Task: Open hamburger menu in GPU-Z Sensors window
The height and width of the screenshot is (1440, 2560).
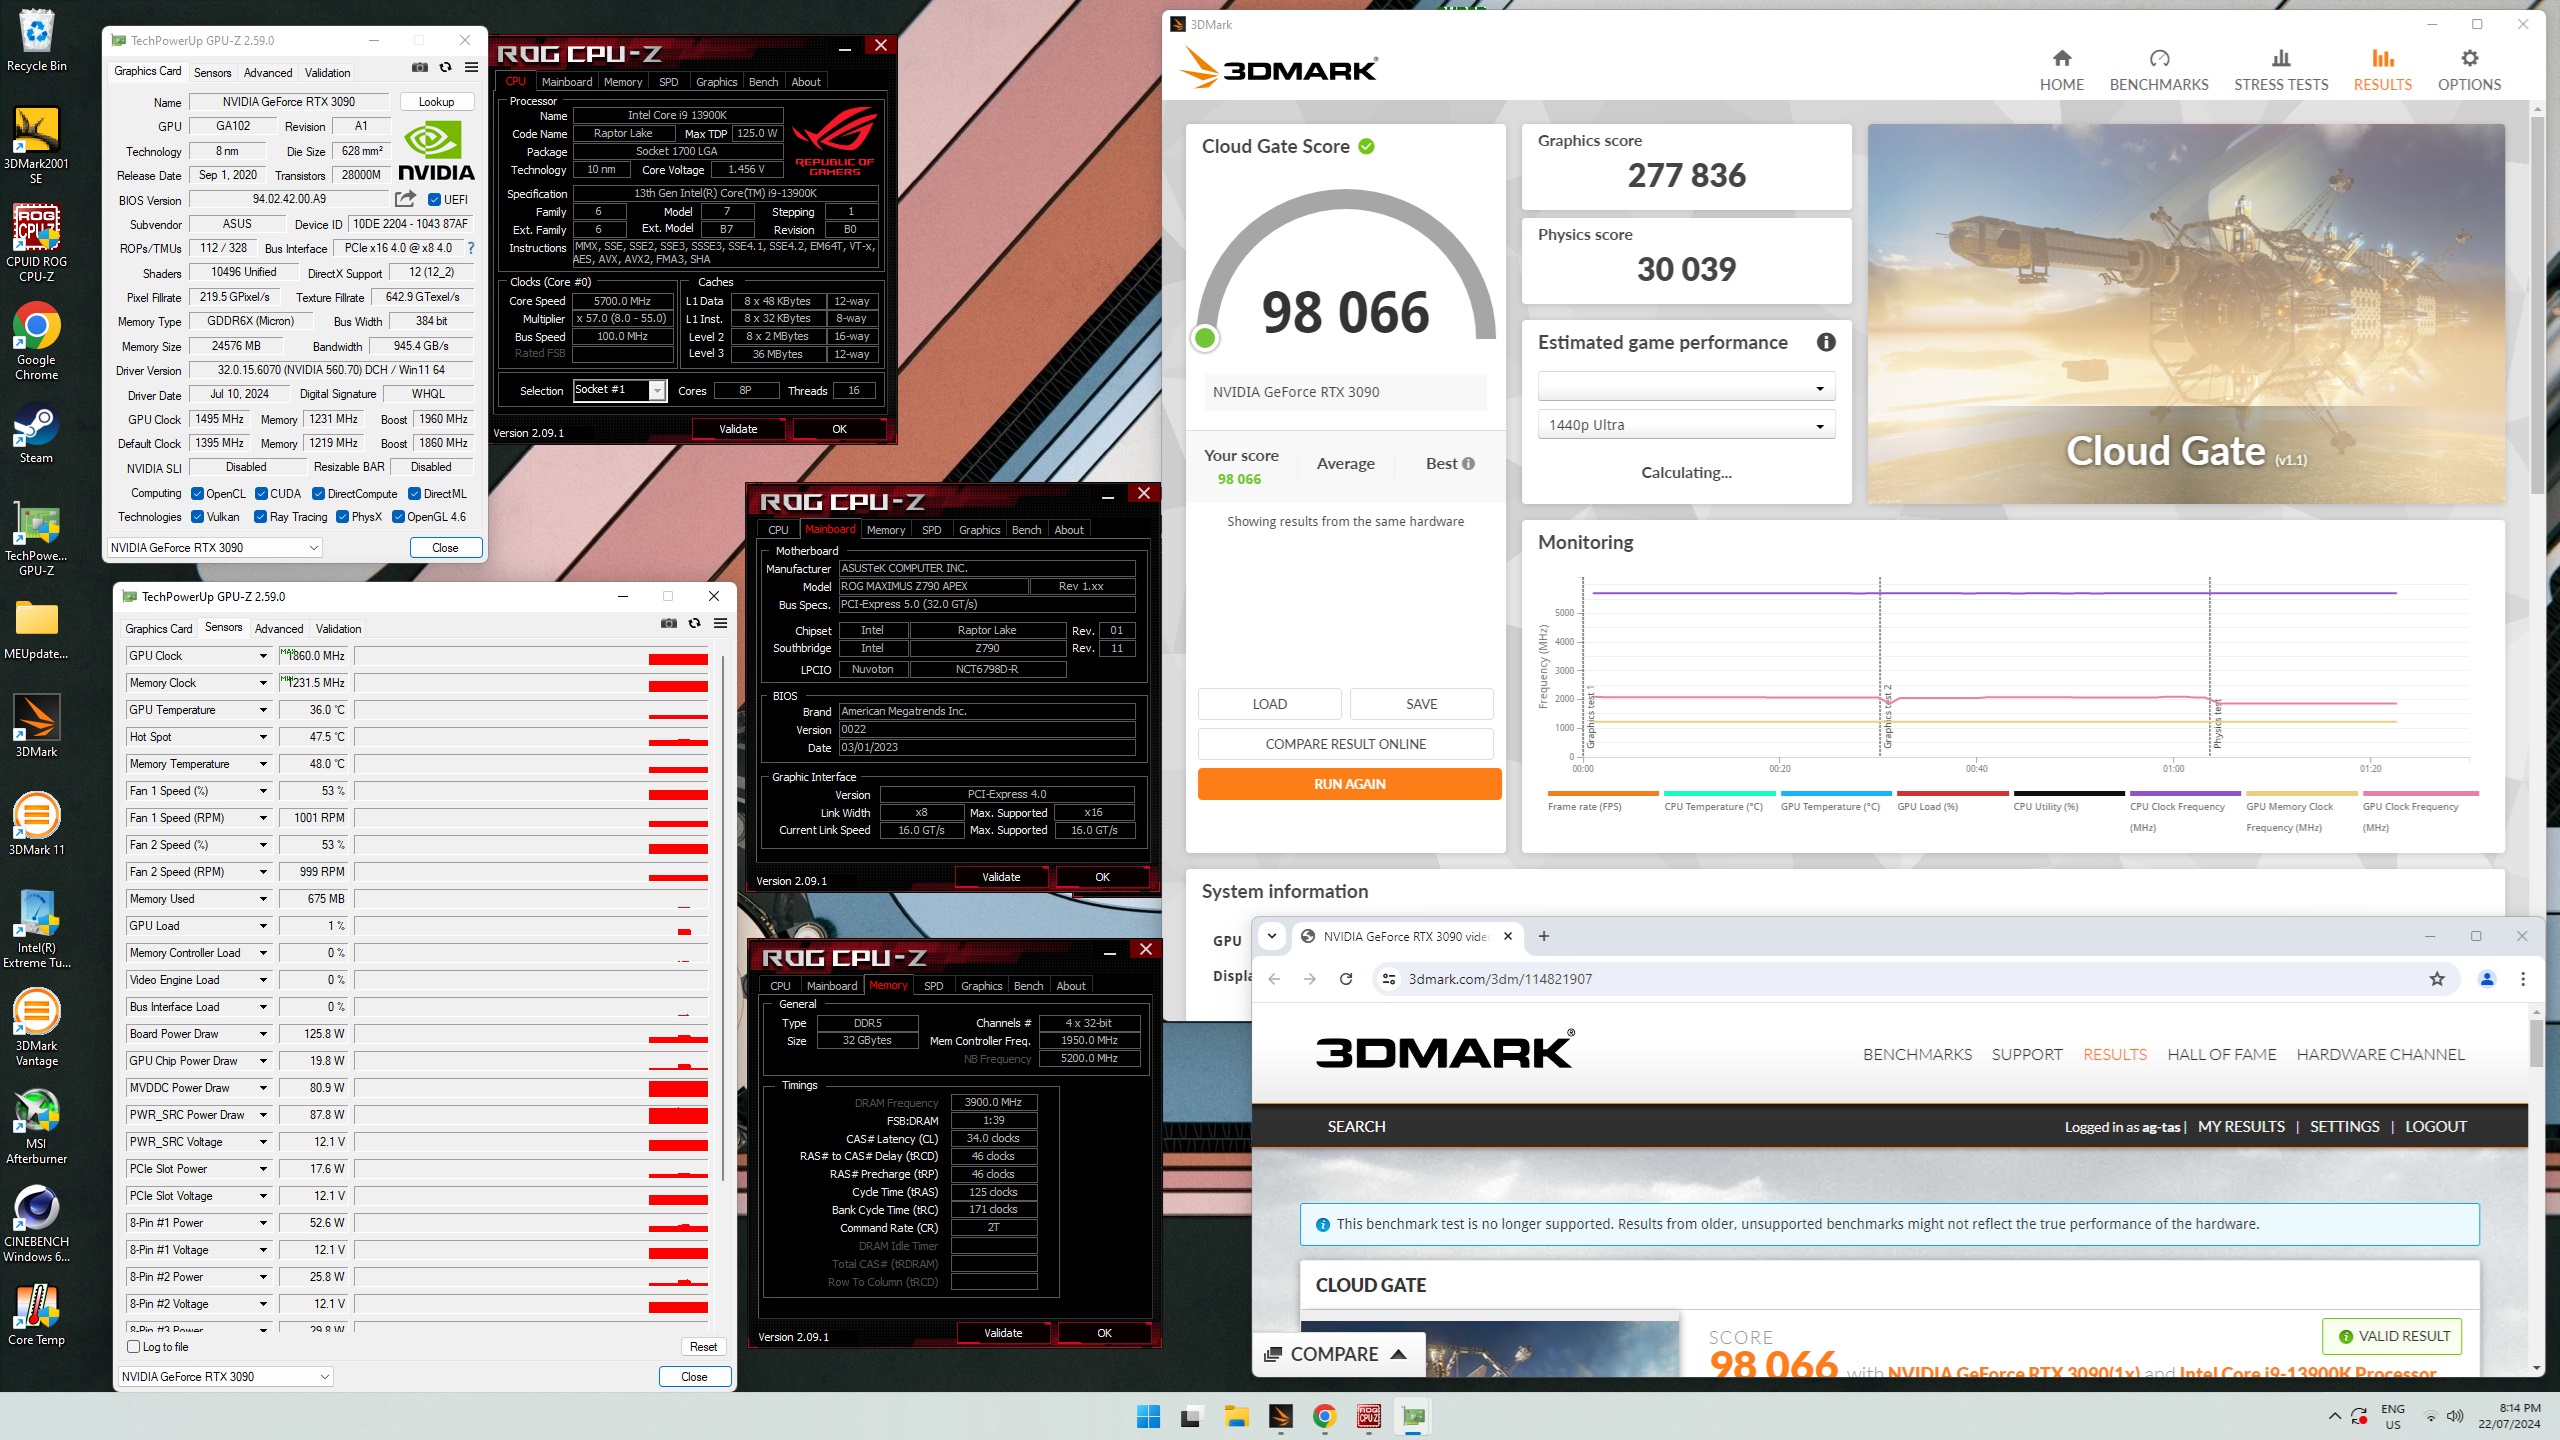Action: click(x=720, y=623)
